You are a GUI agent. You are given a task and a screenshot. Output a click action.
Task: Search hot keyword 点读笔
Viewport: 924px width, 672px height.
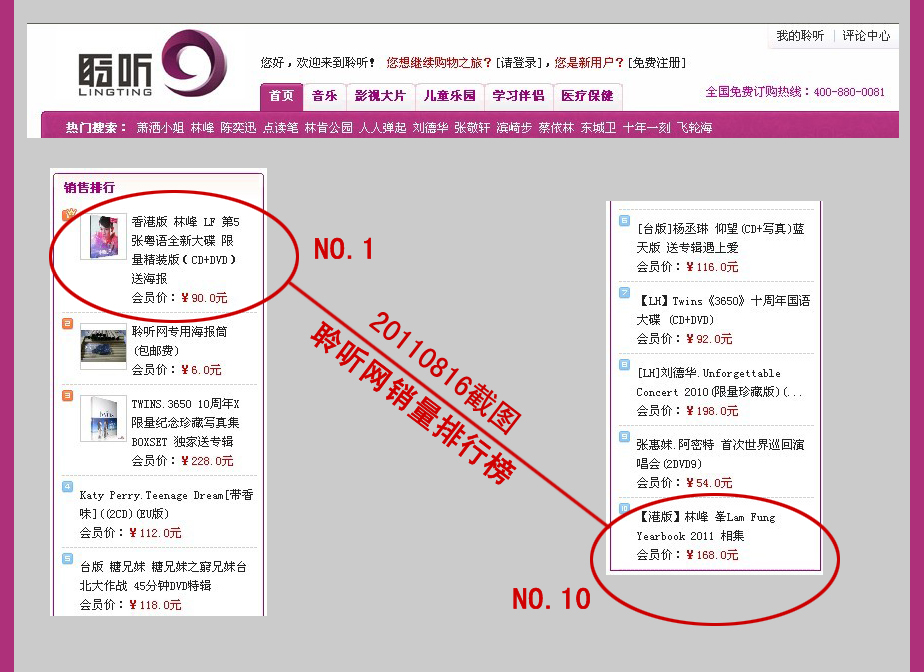pyautogui.click(x=280, y=127)
